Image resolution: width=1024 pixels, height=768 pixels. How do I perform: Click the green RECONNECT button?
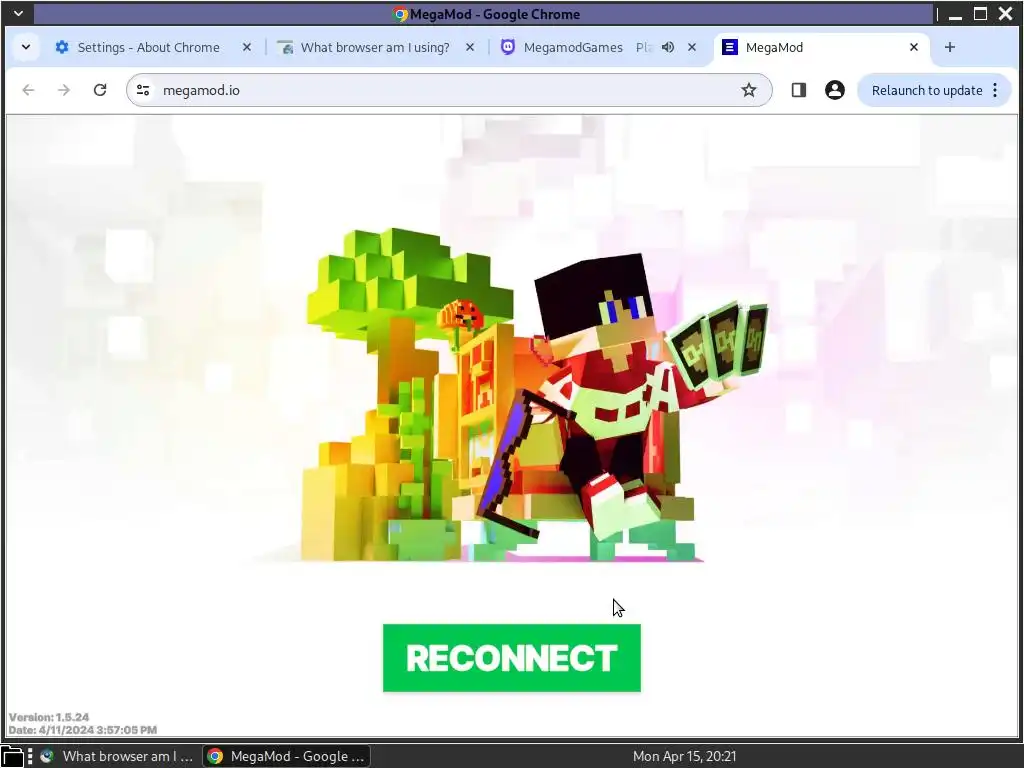click(511, 658)
